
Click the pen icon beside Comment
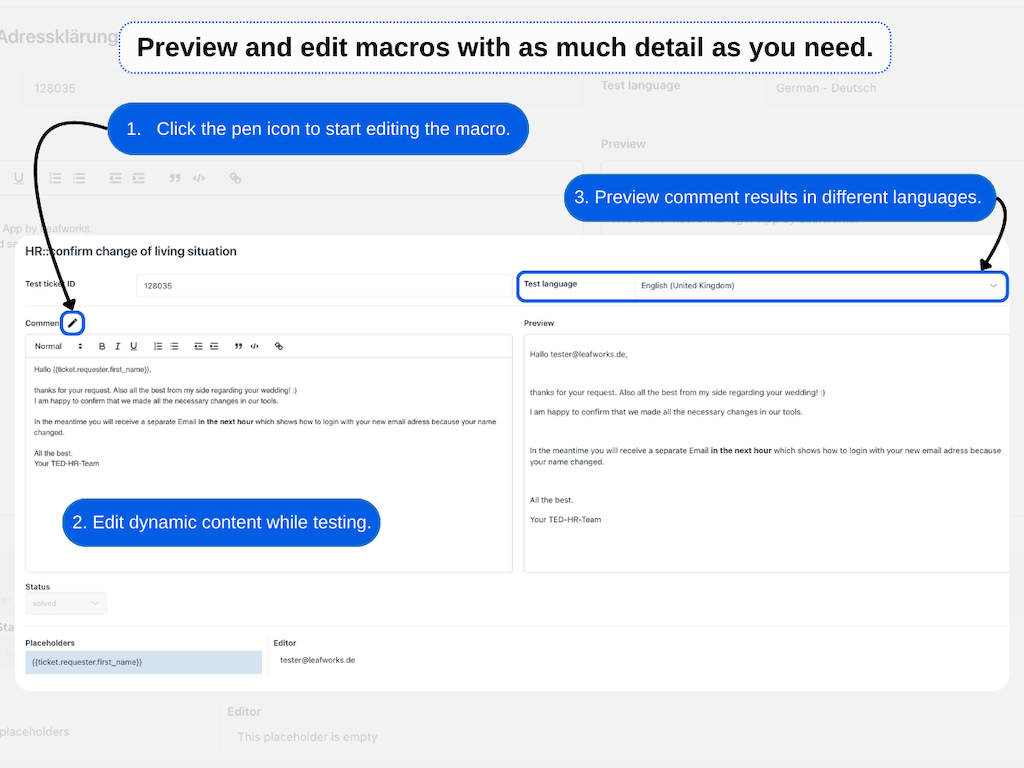(70, 323)
